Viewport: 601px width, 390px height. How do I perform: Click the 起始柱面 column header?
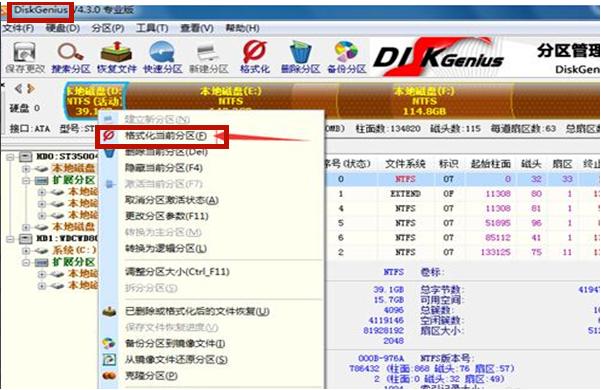point(491,164)
